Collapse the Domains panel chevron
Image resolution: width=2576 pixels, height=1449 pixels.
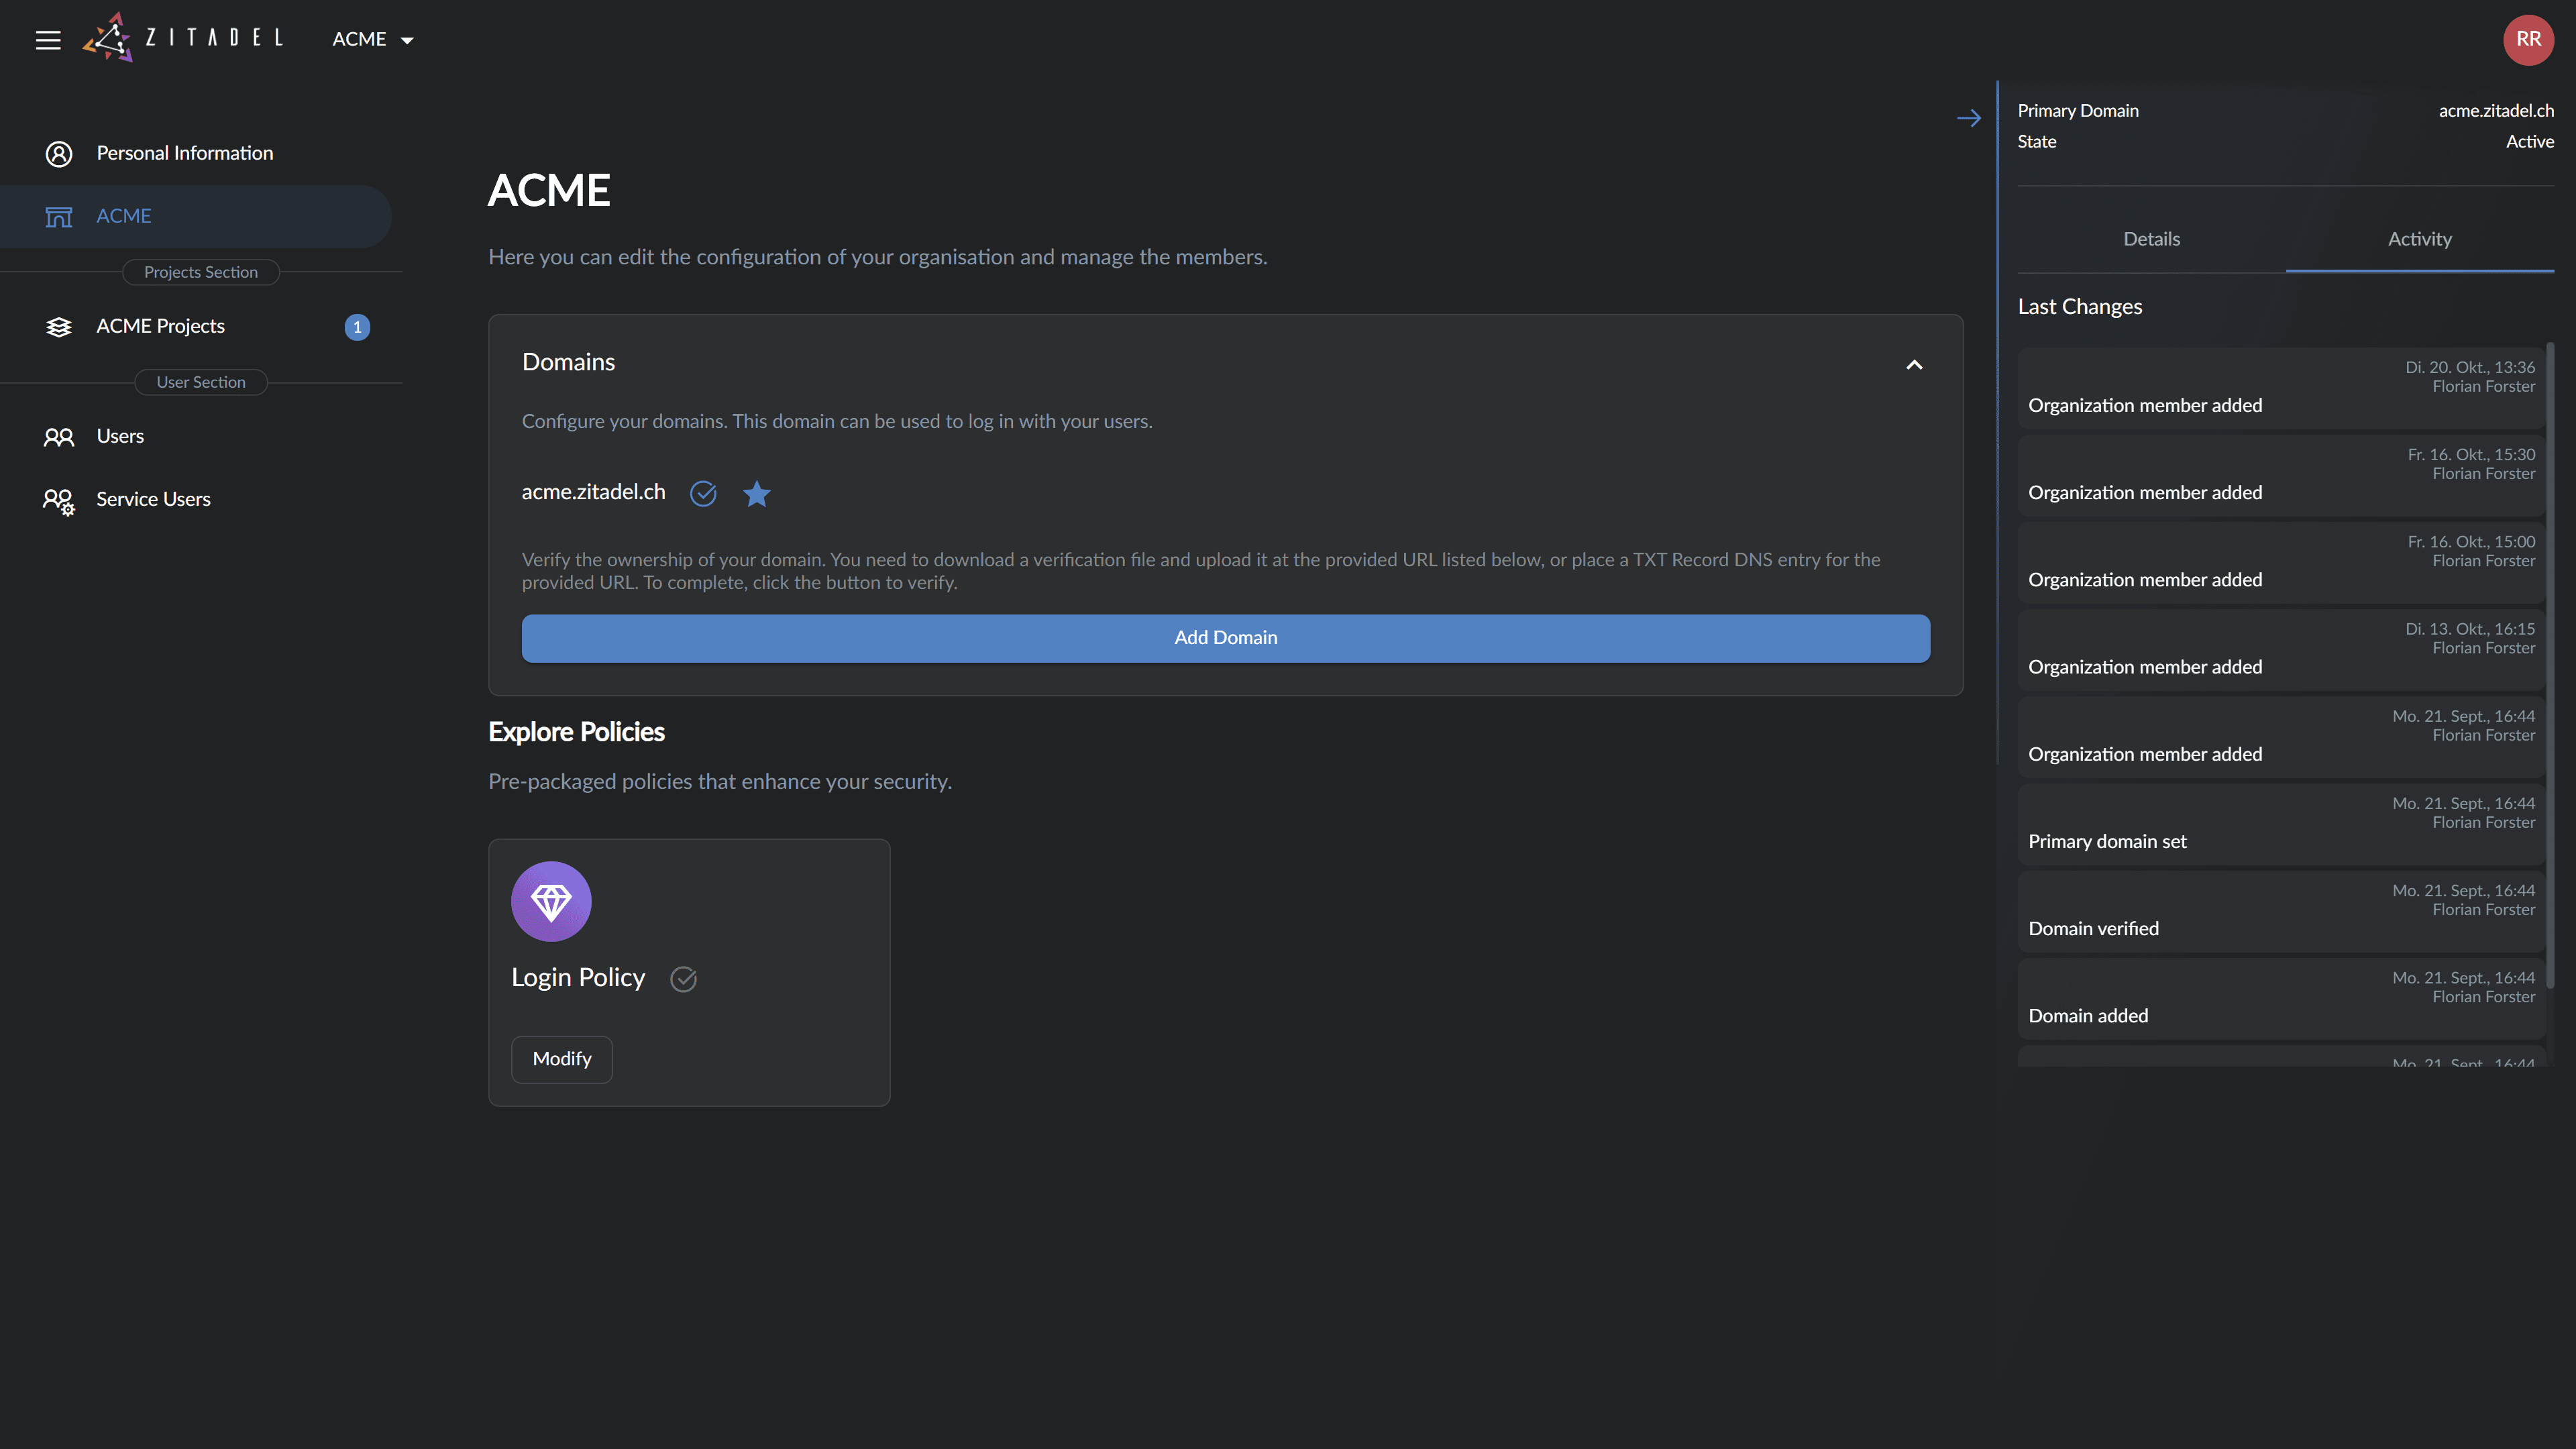click(x=1913, y=364)
